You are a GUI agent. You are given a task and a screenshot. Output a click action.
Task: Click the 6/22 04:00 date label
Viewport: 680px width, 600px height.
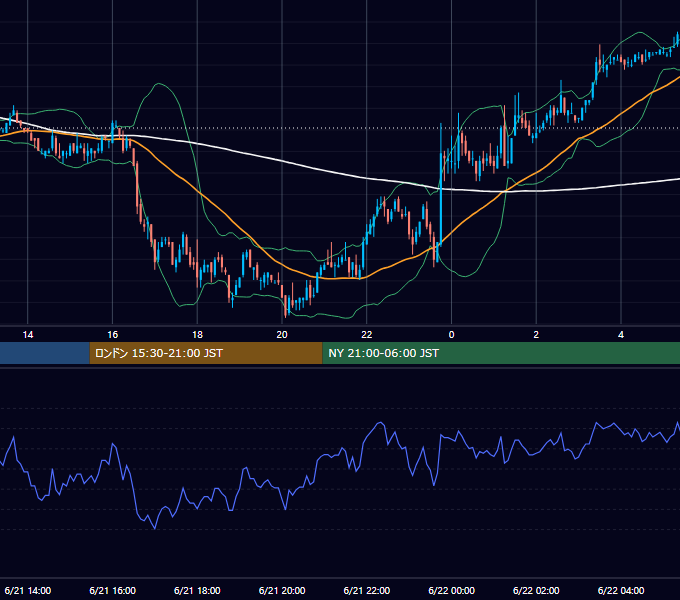click(x=621, y=590)
